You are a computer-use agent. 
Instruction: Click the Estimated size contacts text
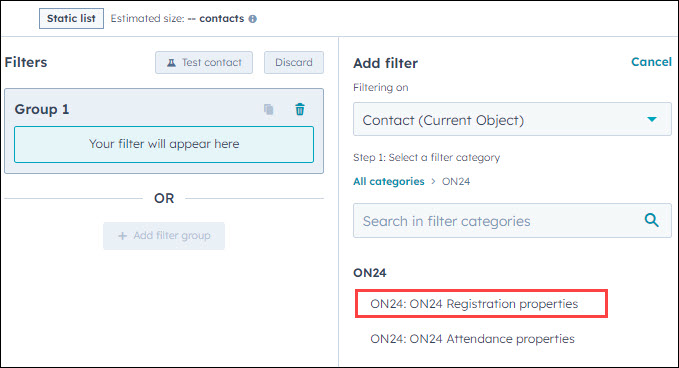[178, 19]
